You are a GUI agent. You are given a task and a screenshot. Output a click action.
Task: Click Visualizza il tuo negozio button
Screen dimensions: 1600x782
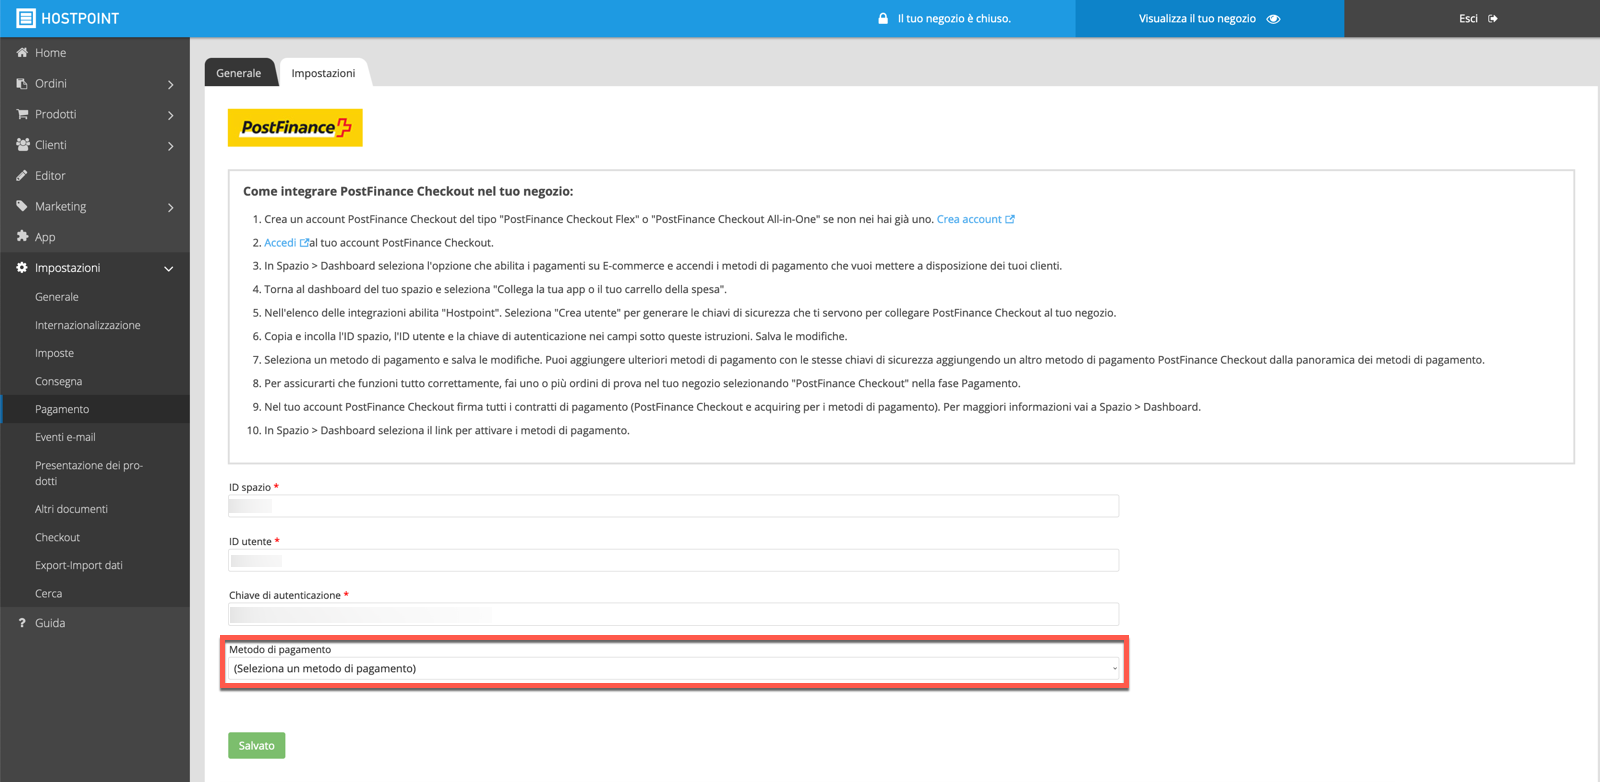pyautogui.click(x=1209, y=19)
